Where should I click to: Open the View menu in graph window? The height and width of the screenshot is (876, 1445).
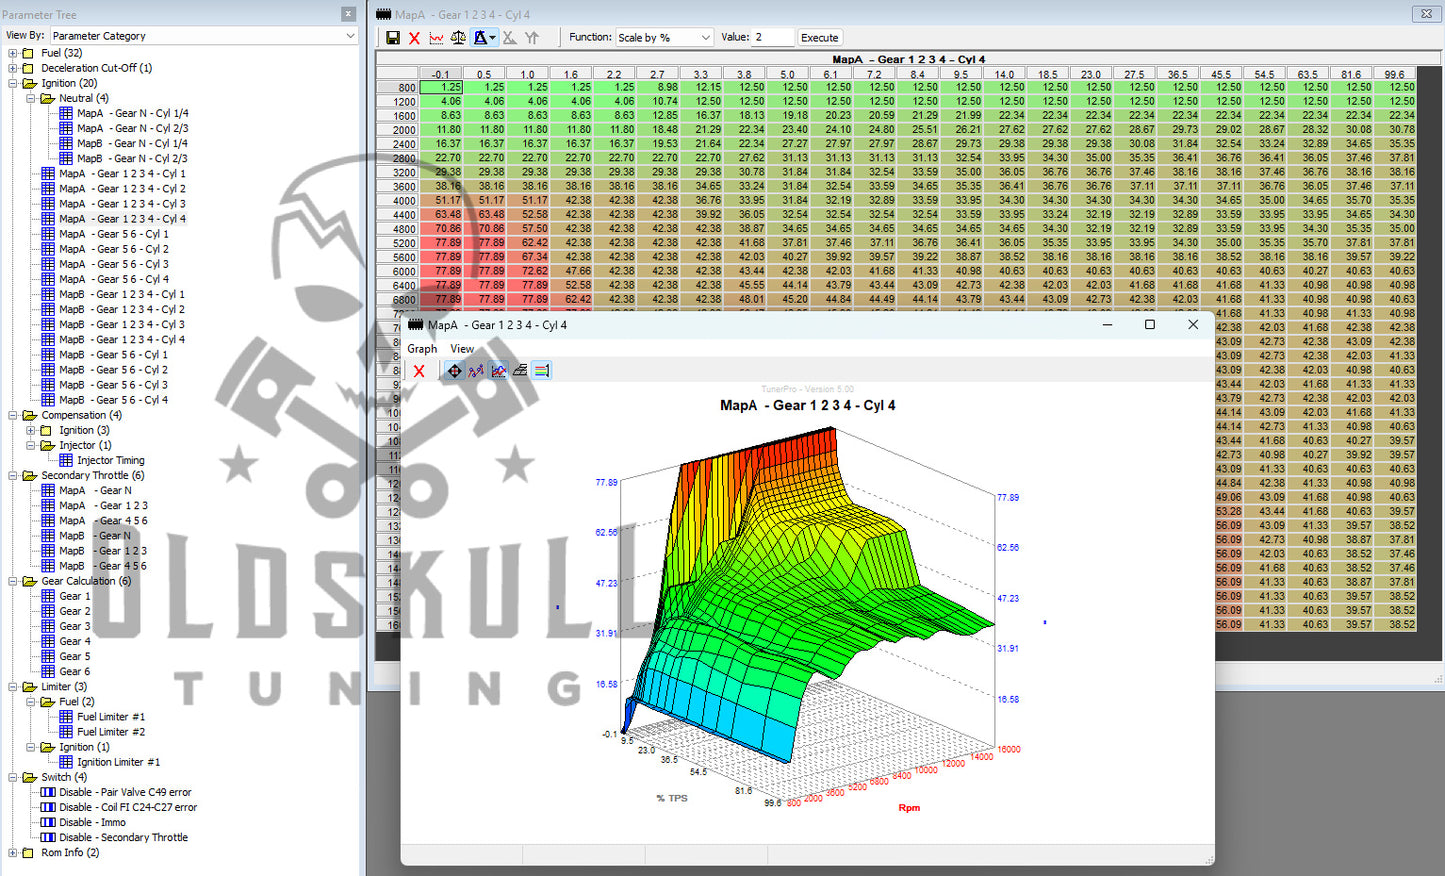coord(462,349)
